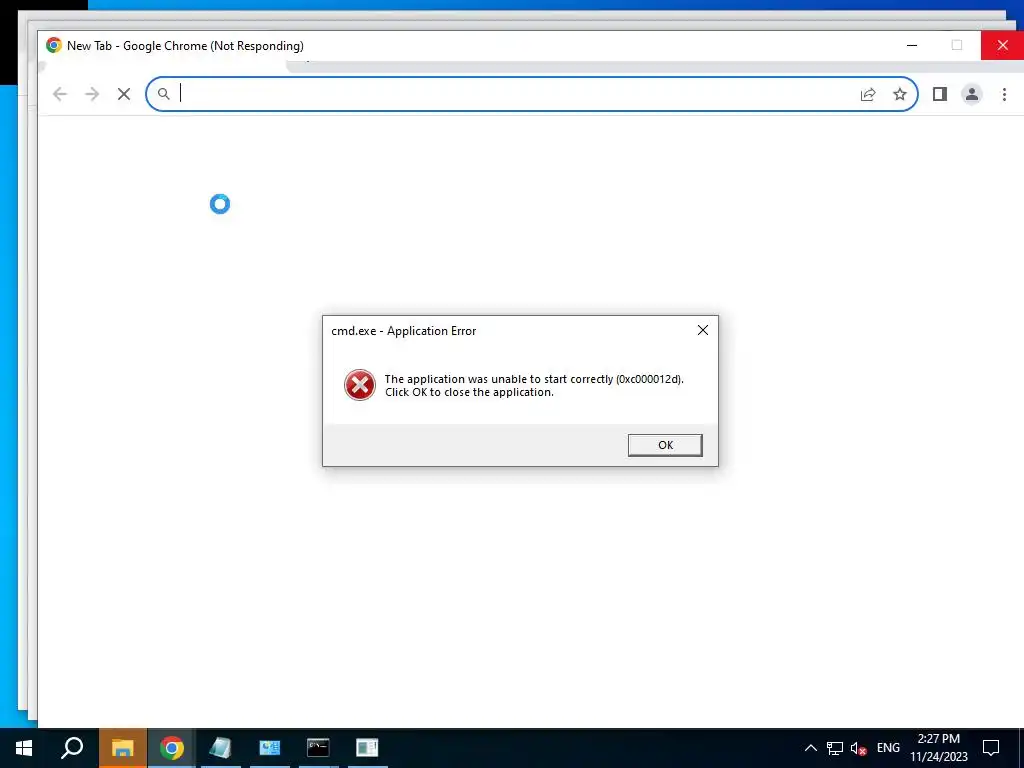The image size is (1024, 768).
Task: Open the Chrome side panel
Action: coord(940,94)
